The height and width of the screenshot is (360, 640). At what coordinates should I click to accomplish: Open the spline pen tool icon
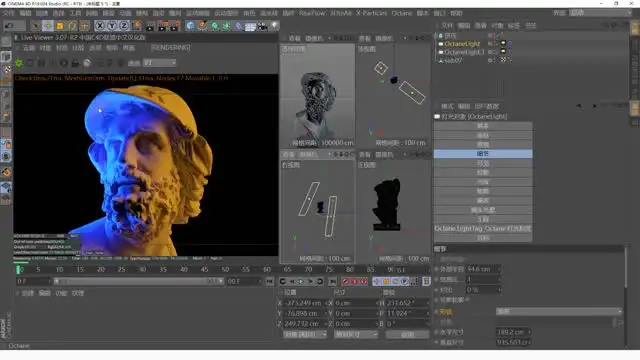pos(202,26)
